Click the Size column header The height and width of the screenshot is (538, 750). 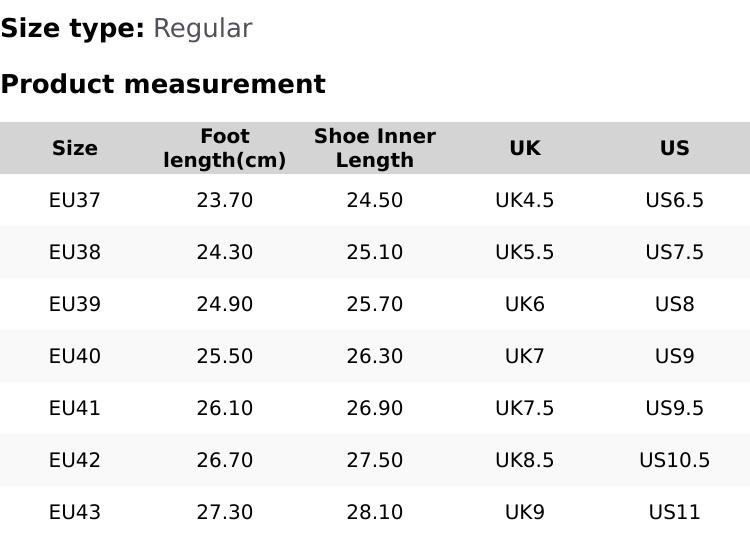click(75, 148)
